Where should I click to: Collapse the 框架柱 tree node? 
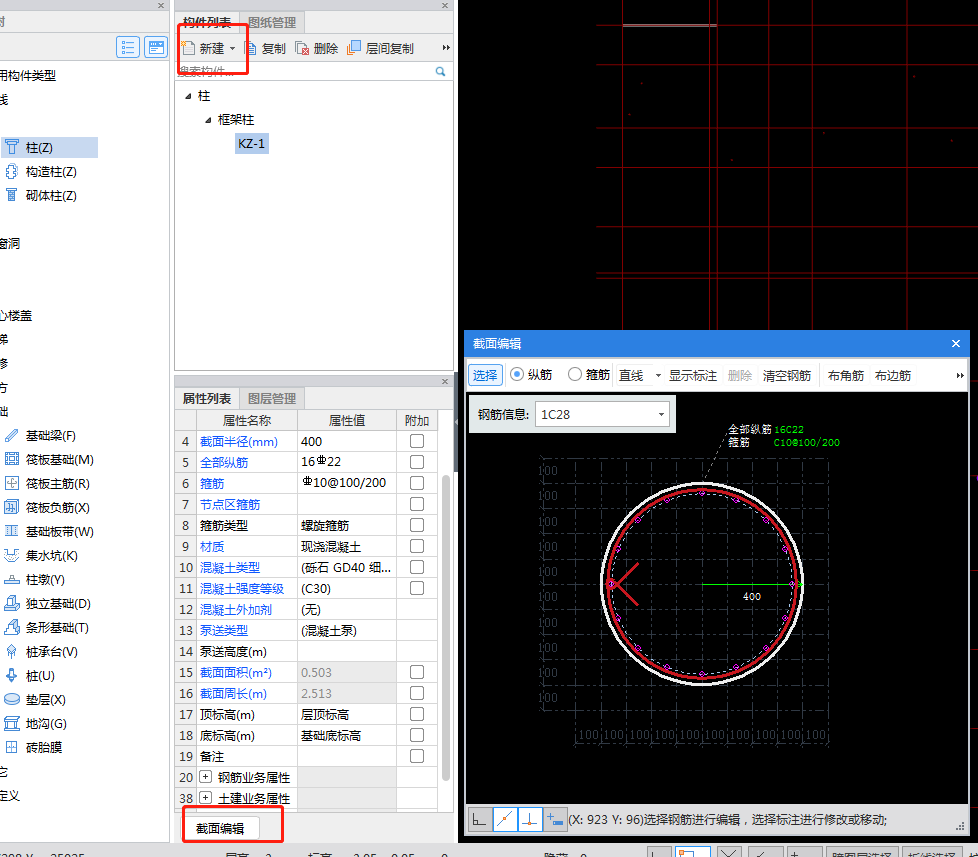[208, 120]
